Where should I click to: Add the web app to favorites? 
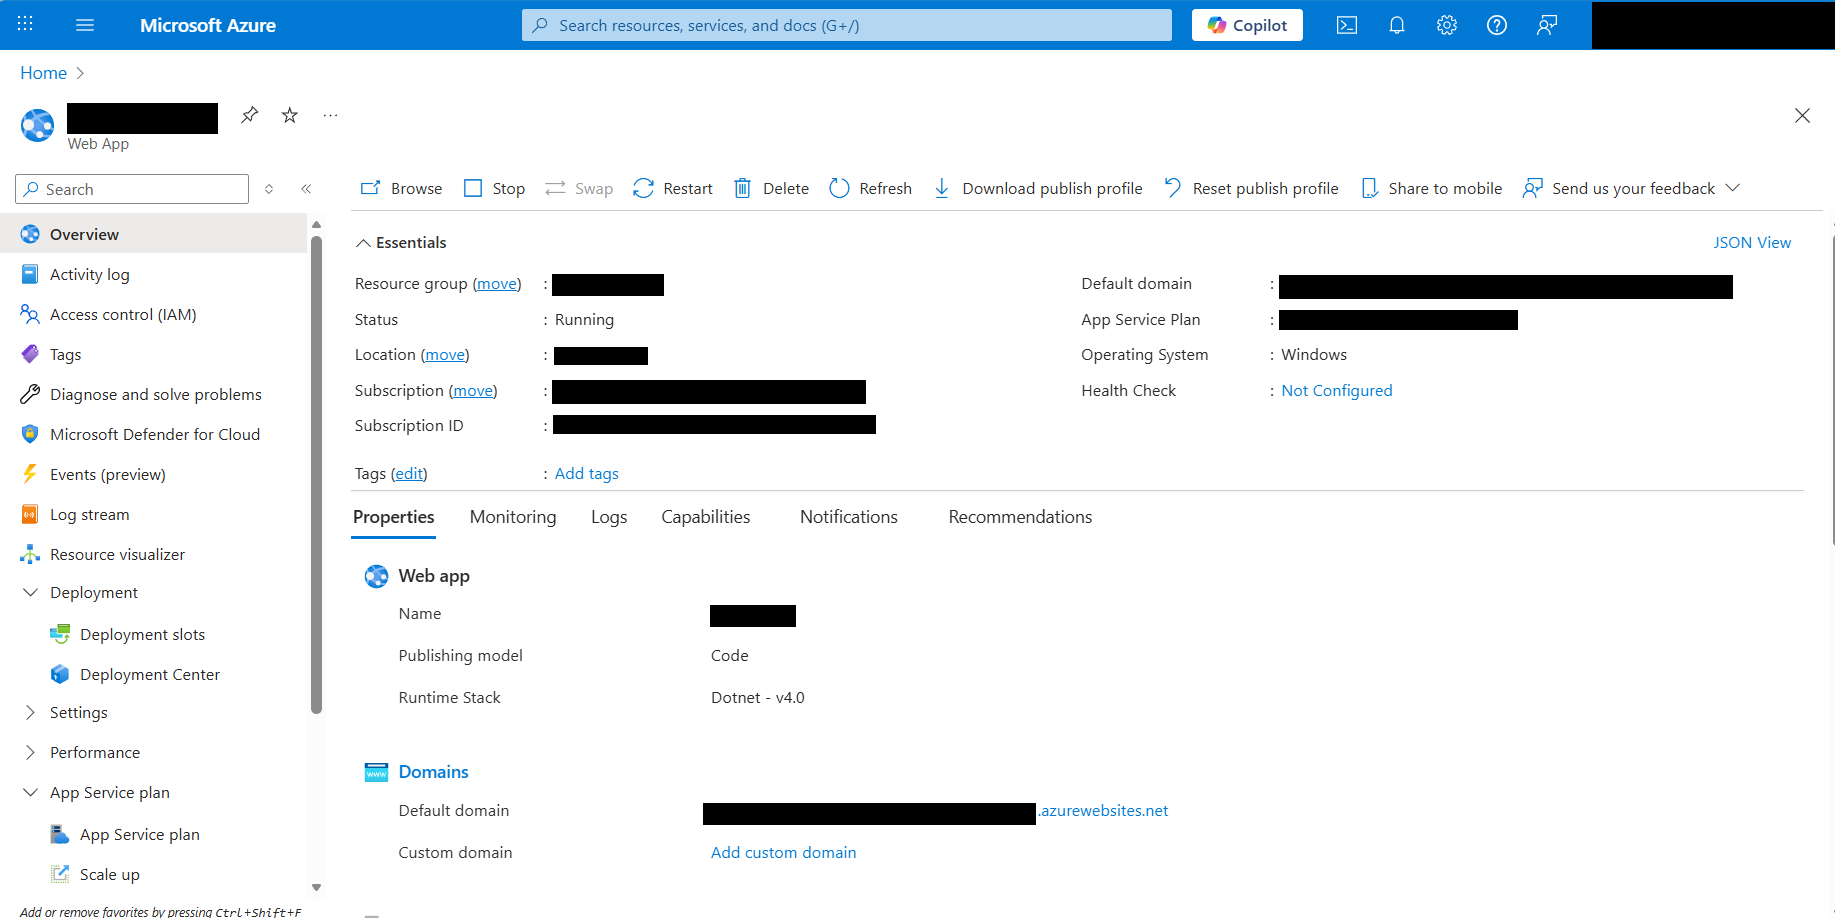click(x=289, y=114)
